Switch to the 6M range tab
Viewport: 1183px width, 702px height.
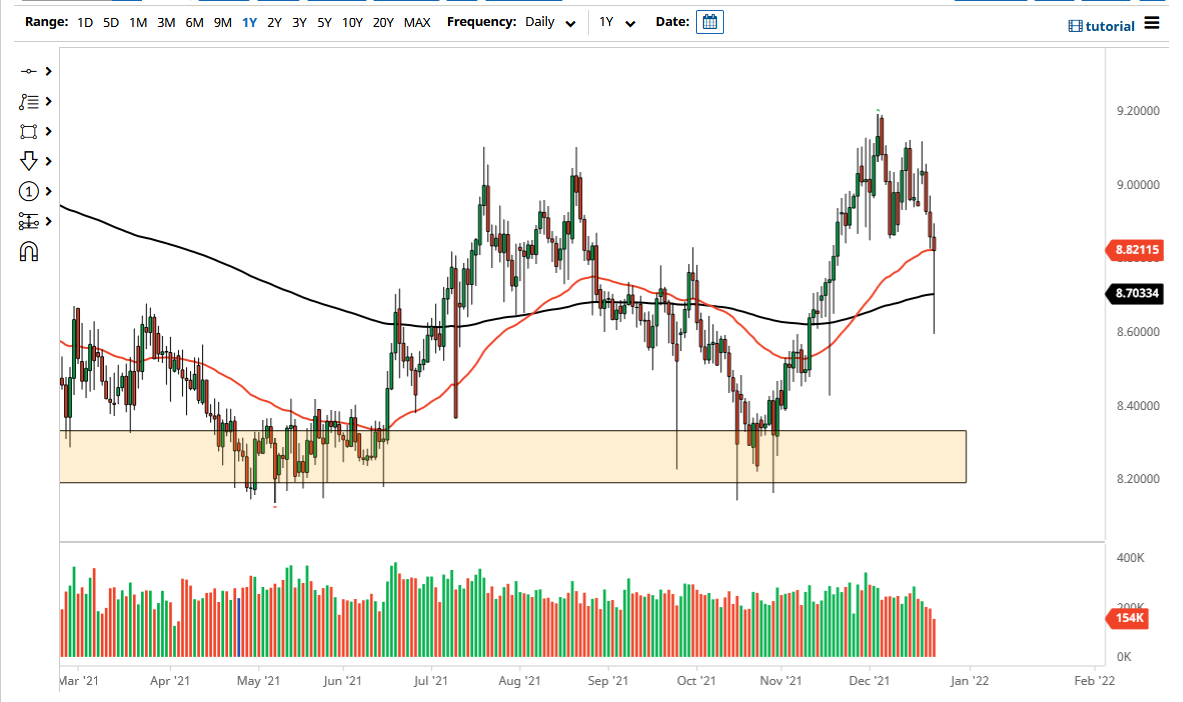click(194, 21)
